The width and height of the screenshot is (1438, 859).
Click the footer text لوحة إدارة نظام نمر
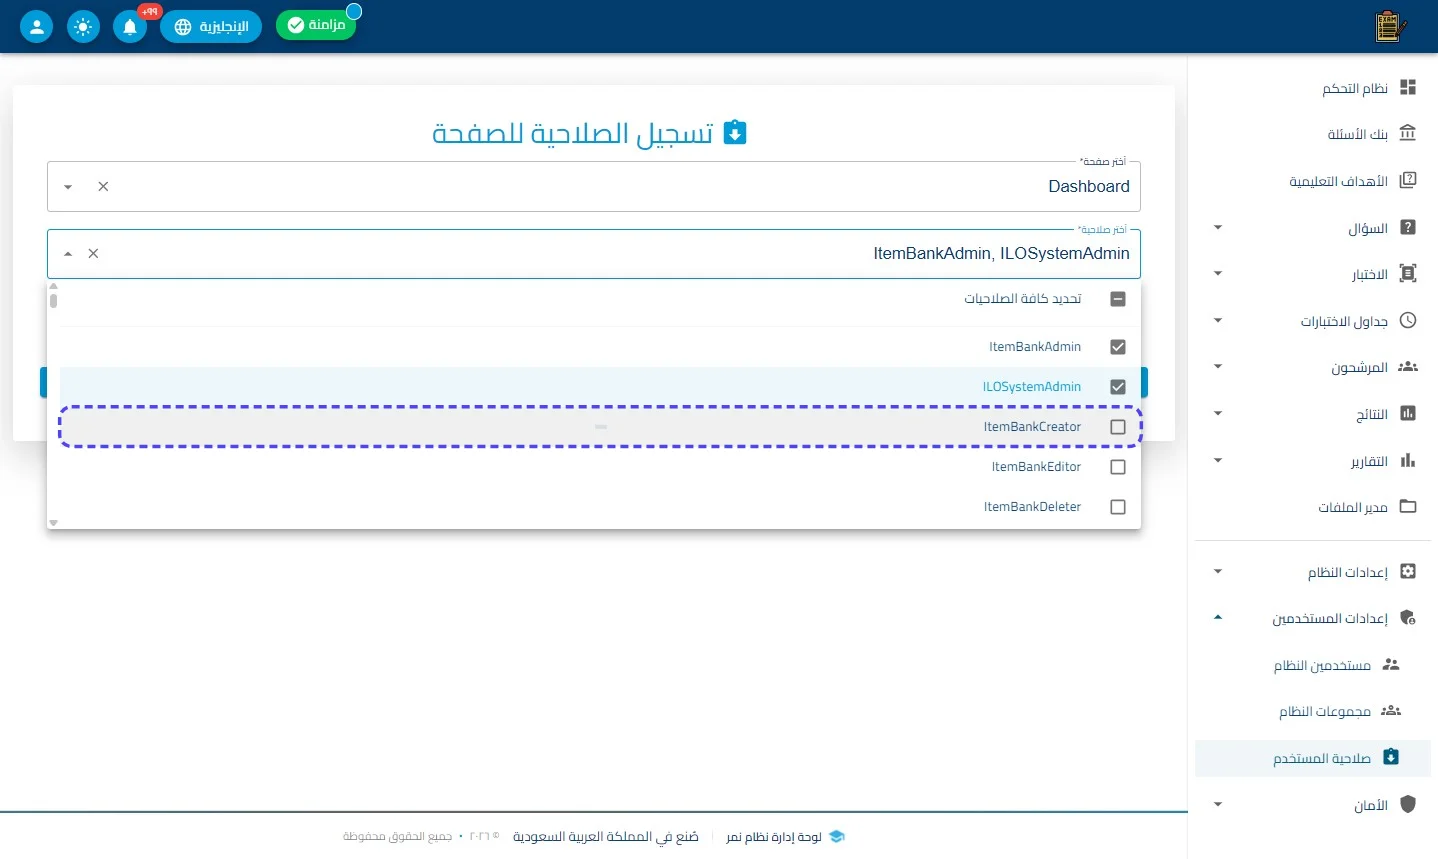click(774, 837)
